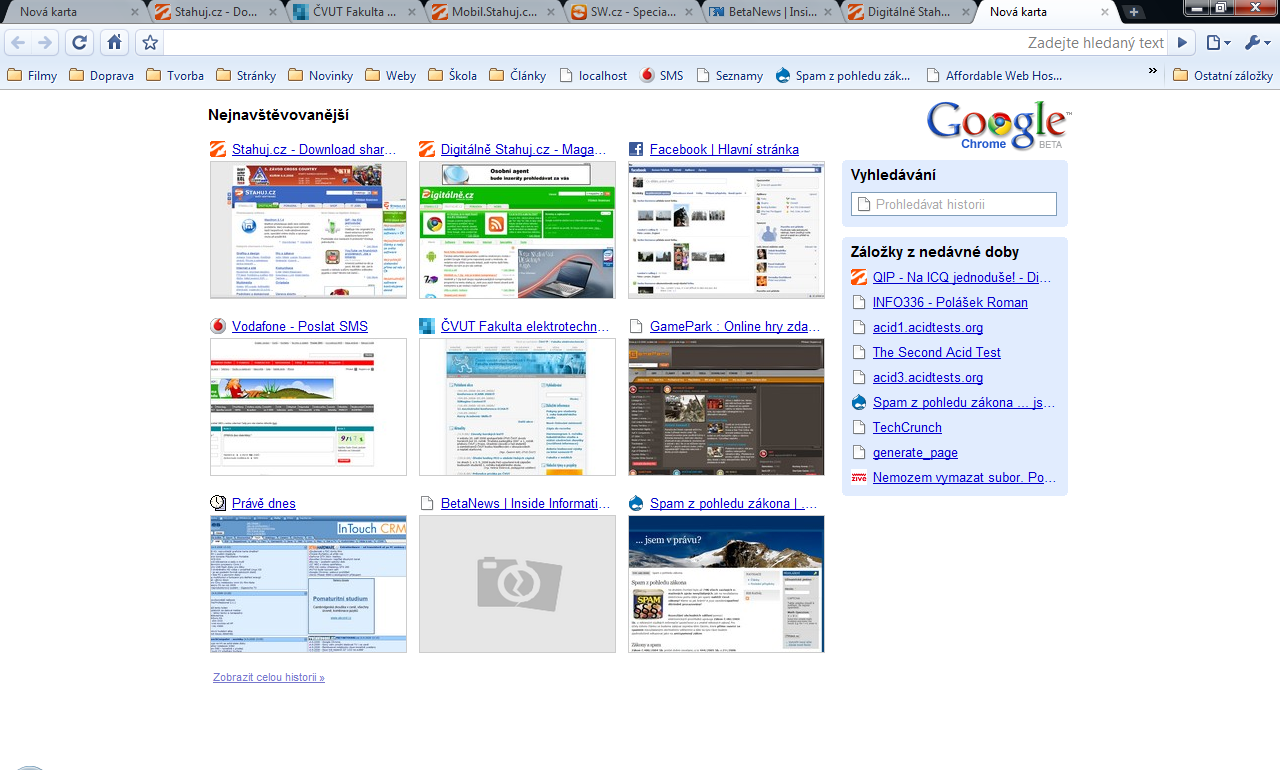Open the ČVUT Fakulta page thumbnail

click(517, 407)
